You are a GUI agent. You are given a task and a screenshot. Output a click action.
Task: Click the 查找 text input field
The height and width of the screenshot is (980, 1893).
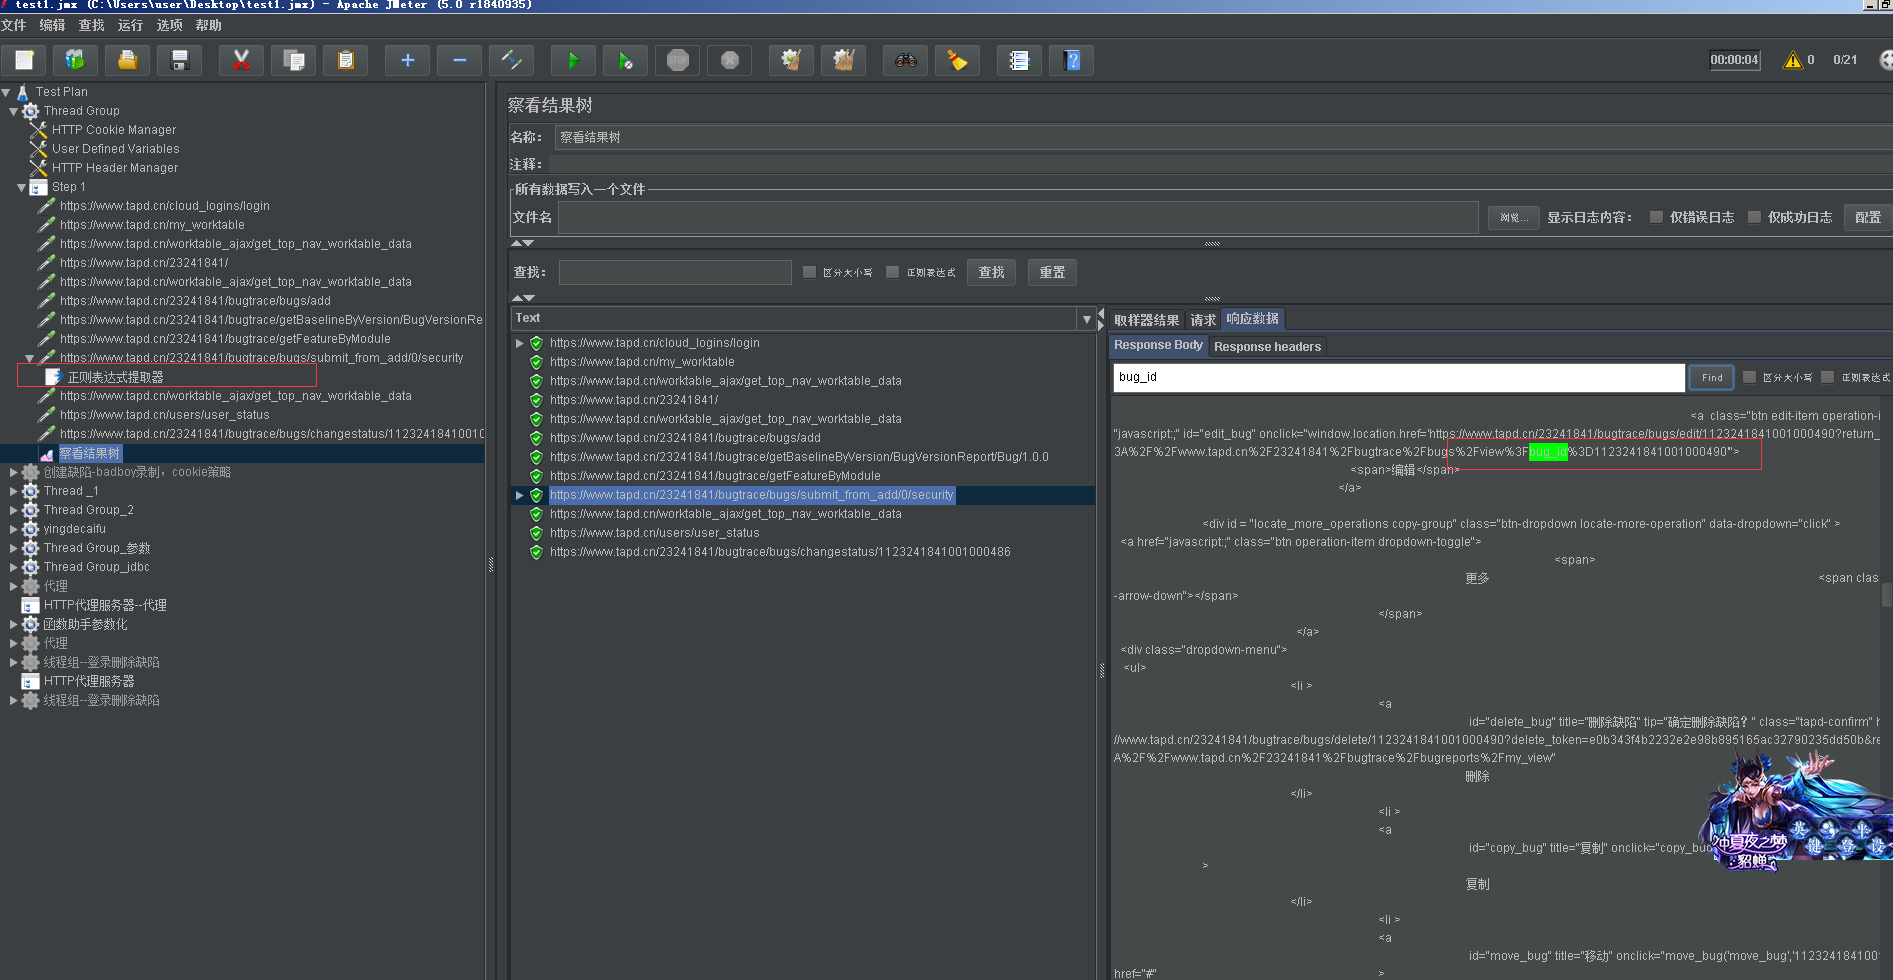point(675,272)
